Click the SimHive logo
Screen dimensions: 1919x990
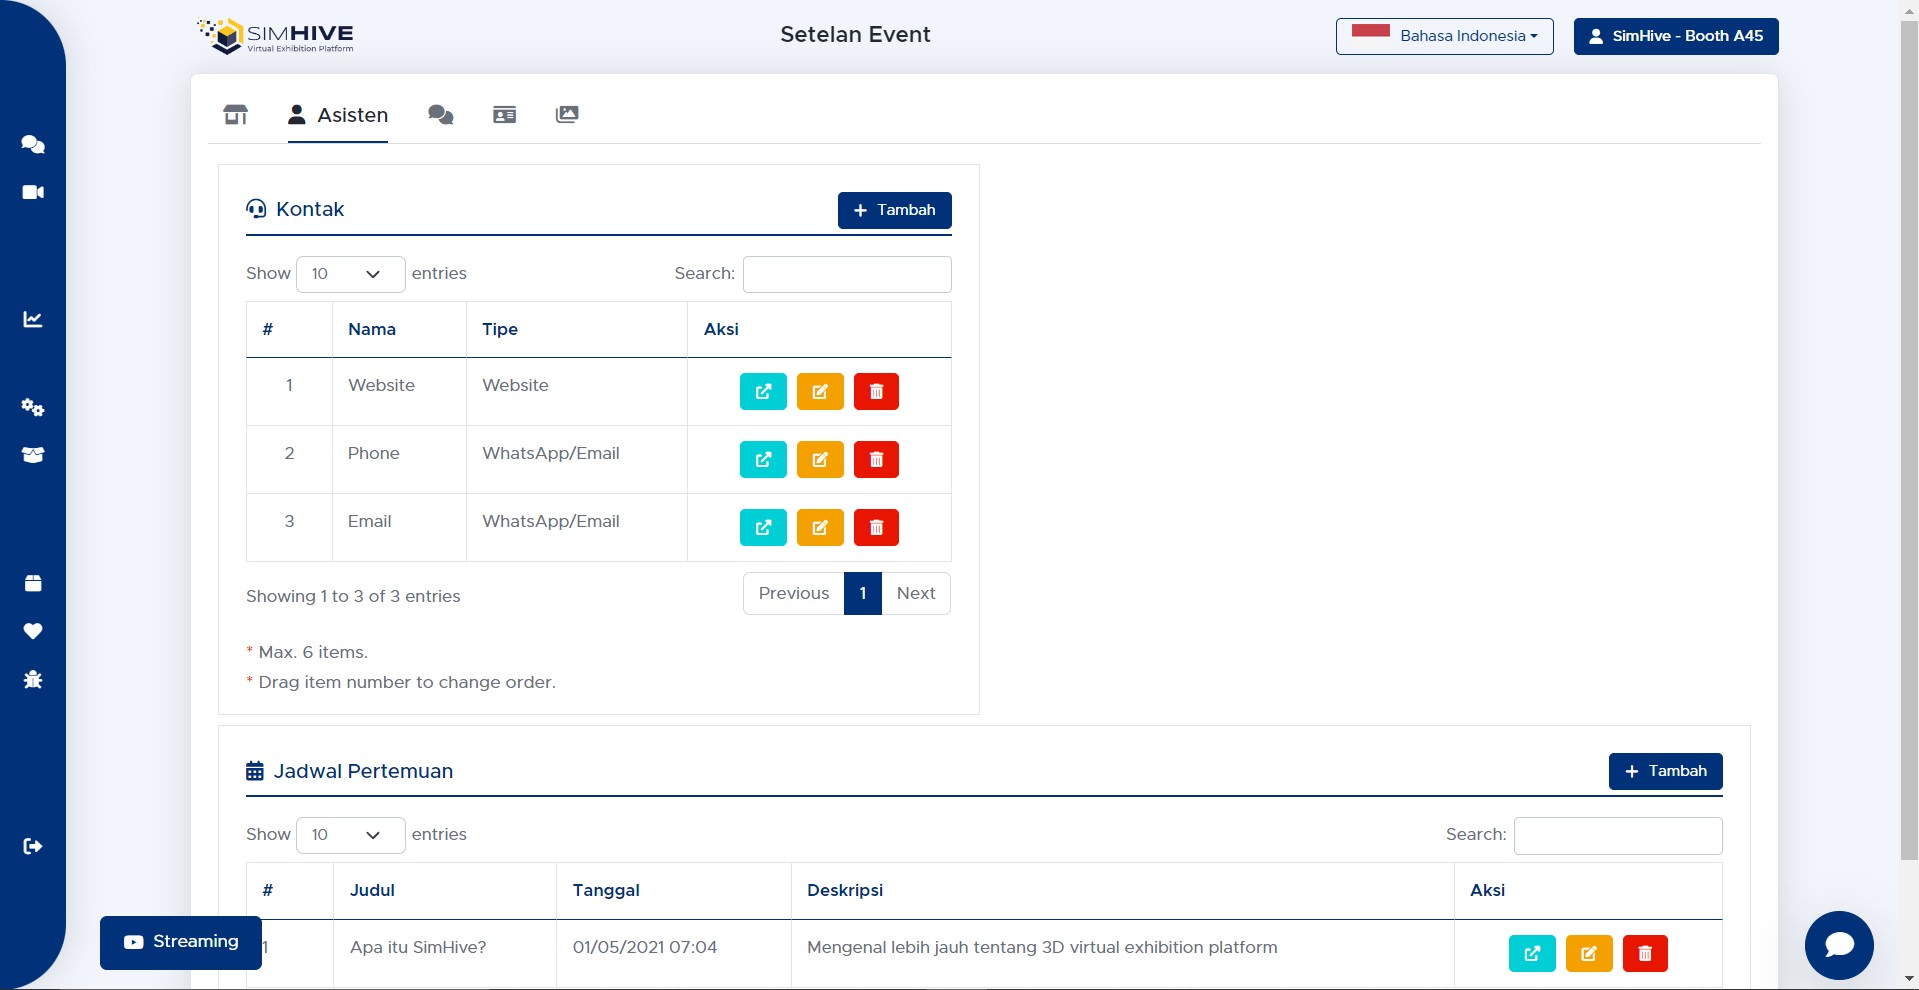(x=276, y=36)
